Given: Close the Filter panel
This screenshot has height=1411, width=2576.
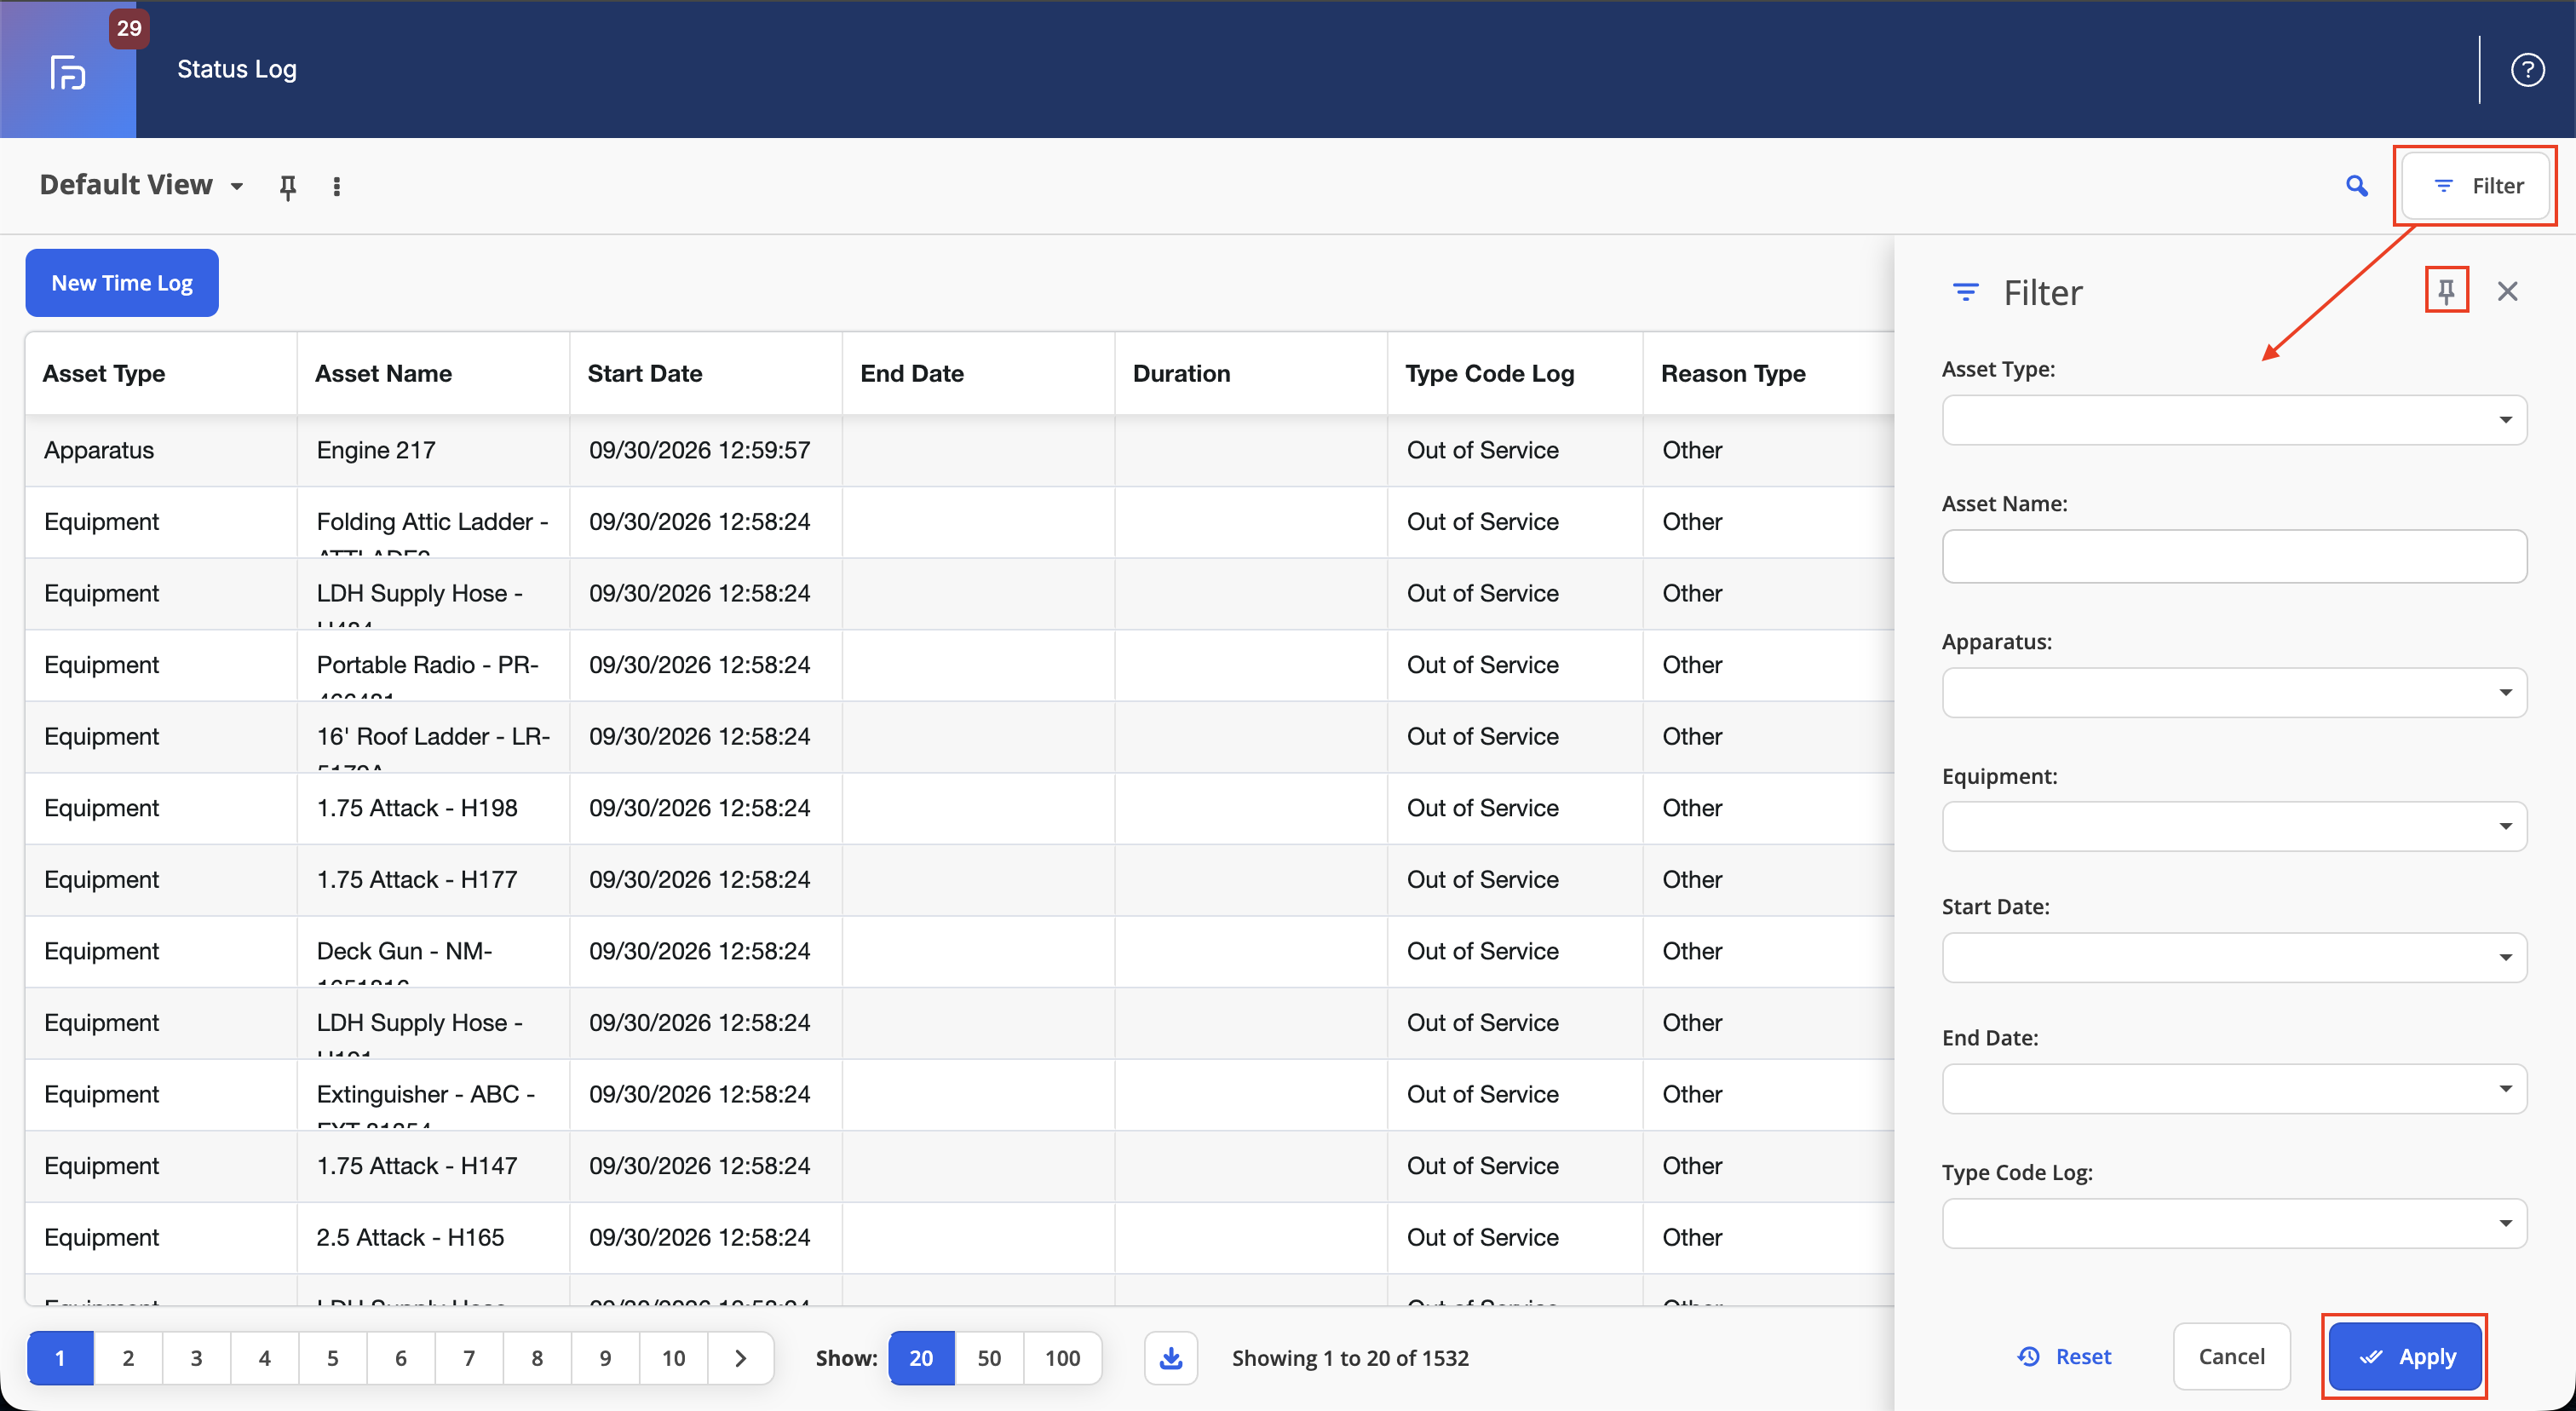Looking at the screenshot, I should 2507,291.
